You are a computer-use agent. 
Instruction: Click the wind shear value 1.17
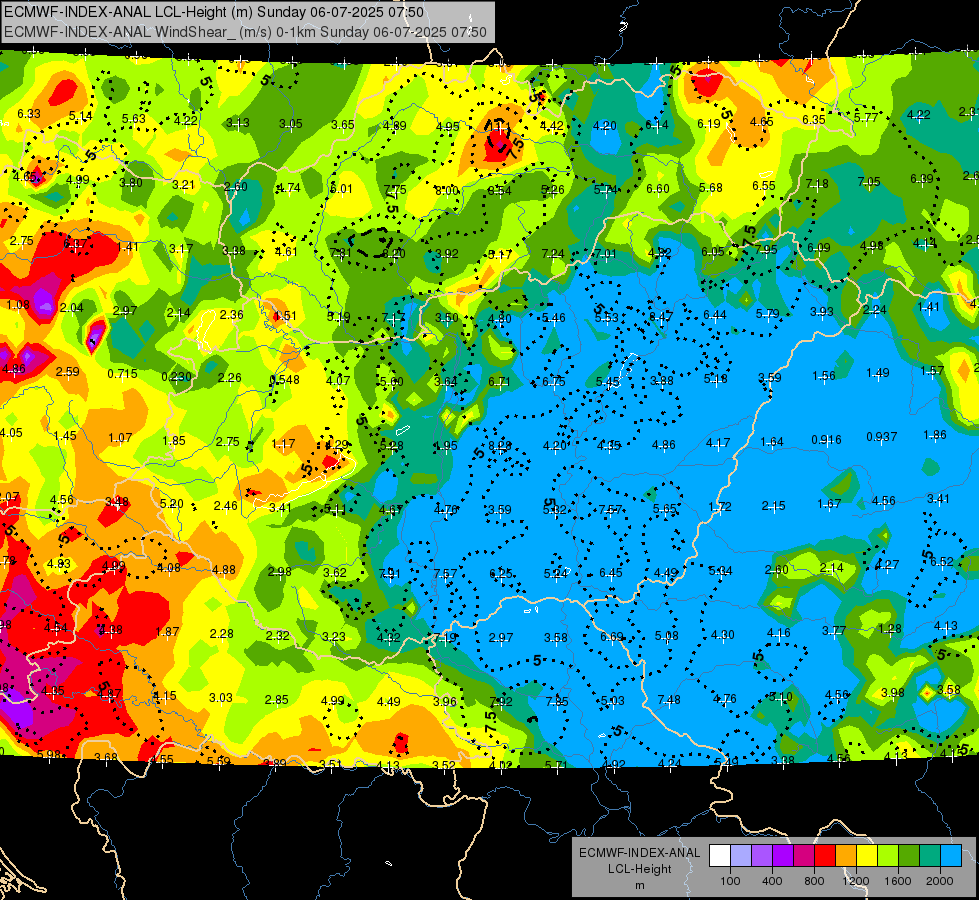point(283,444)
